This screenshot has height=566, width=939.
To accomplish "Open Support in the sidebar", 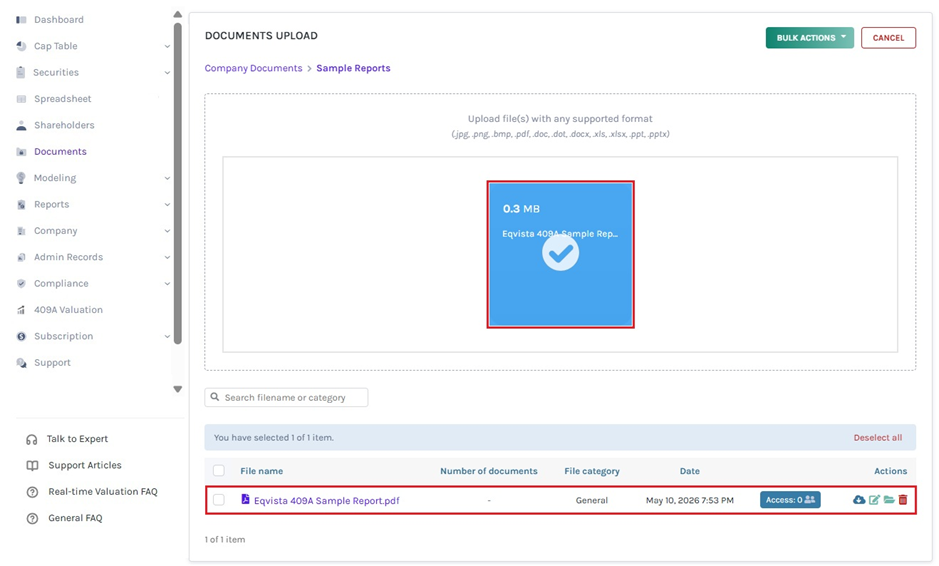I will [x=52, y=362].
